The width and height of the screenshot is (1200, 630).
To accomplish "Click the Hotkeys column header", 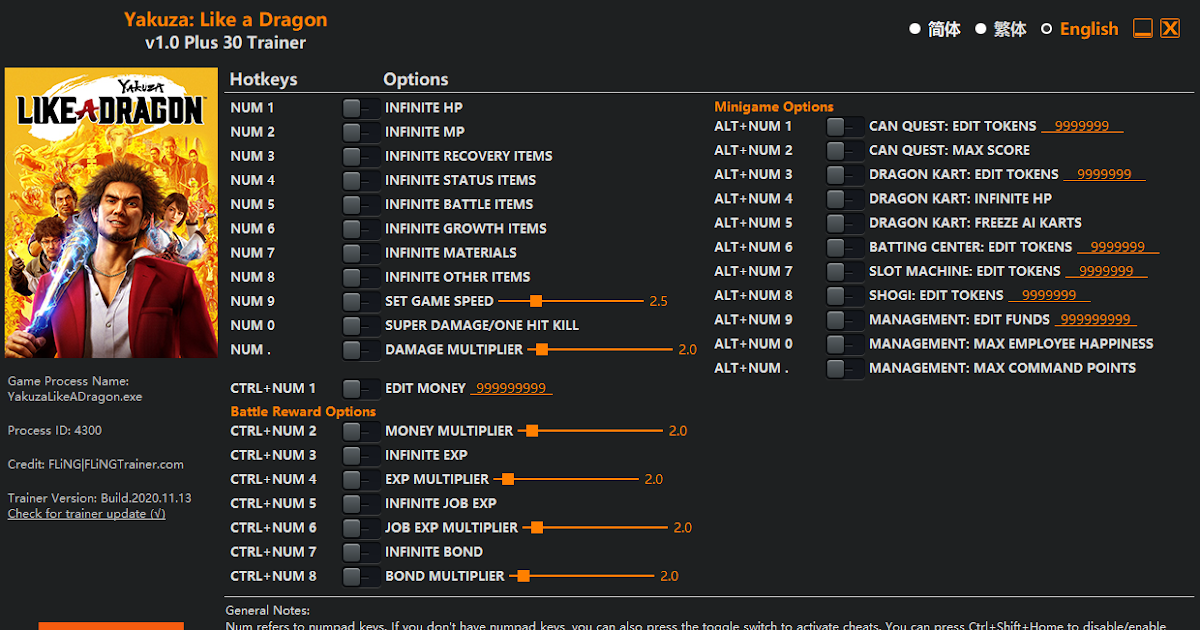I will (263, 79).
